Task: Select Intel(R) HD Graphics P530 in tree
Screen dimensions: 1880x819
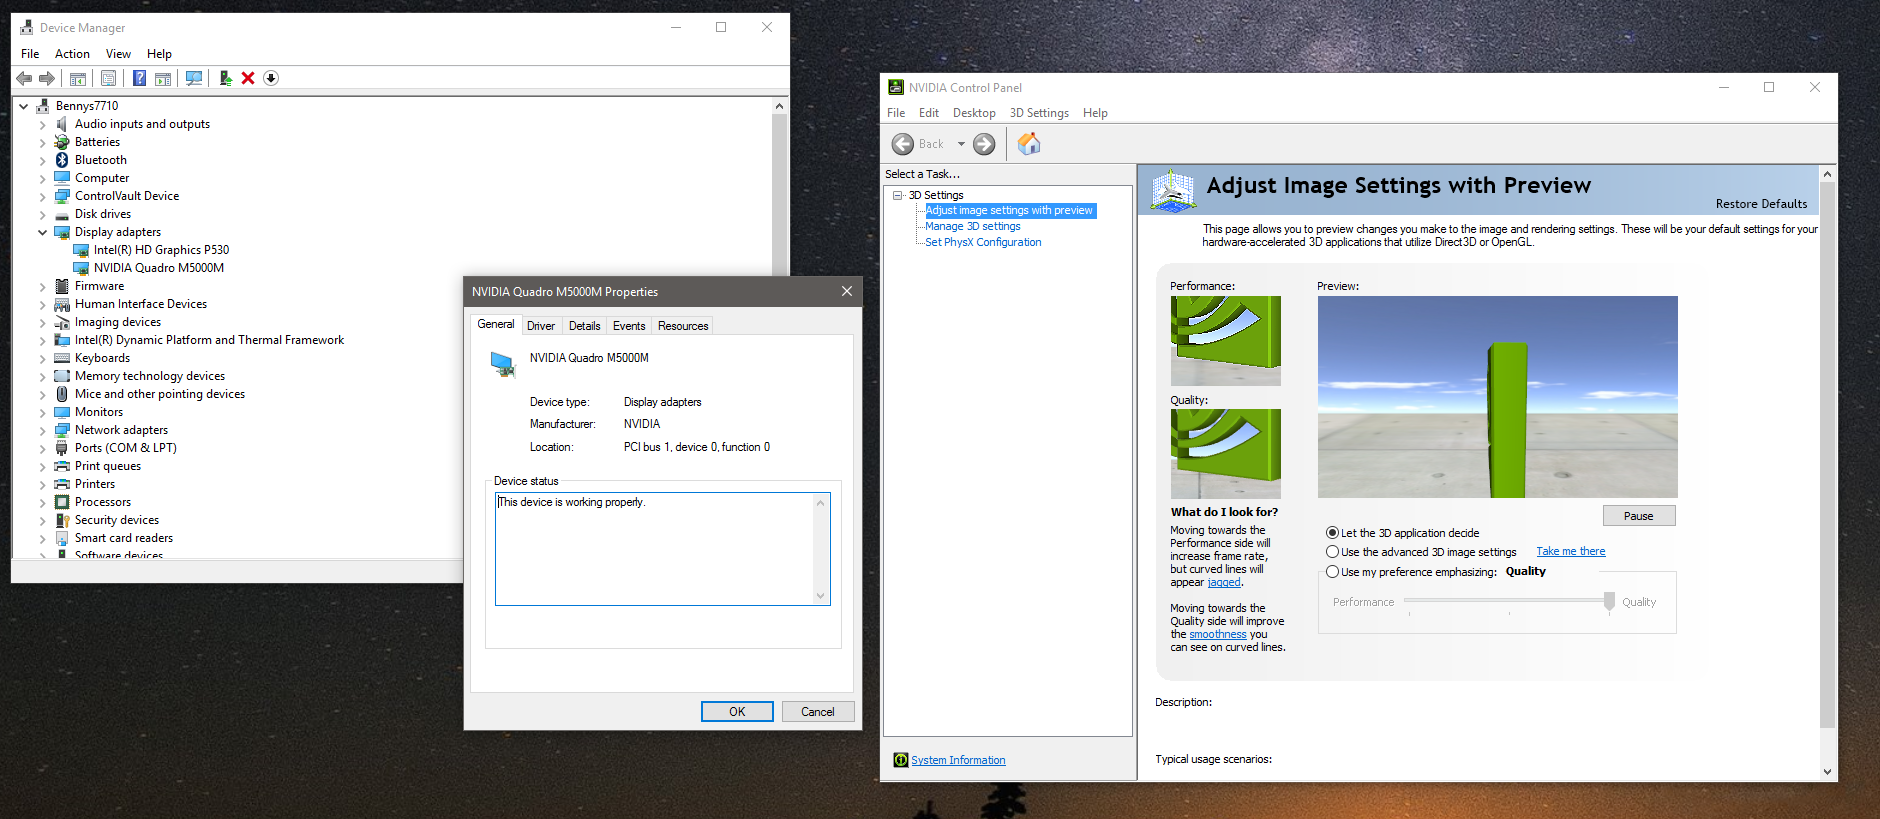Action: tap(161, 250)
